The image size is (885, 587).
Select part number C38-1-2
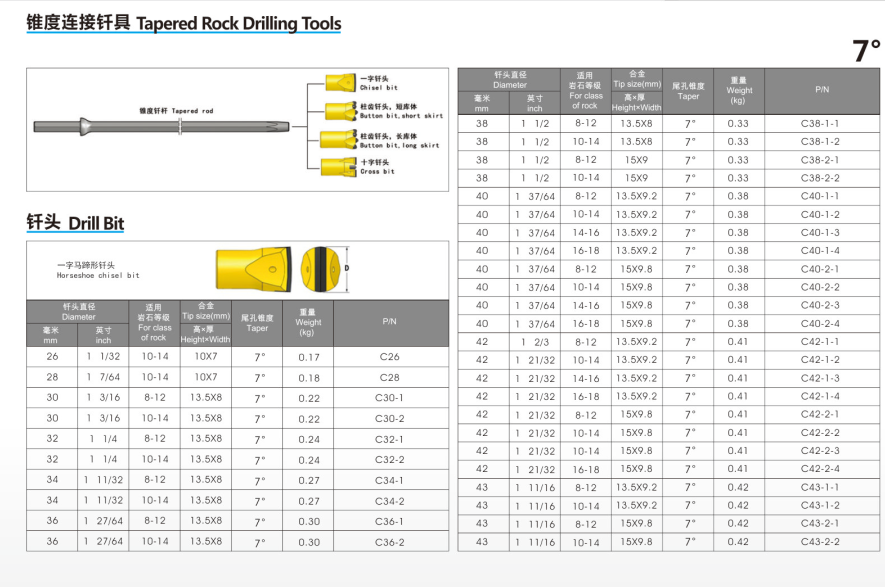(820, 142)
